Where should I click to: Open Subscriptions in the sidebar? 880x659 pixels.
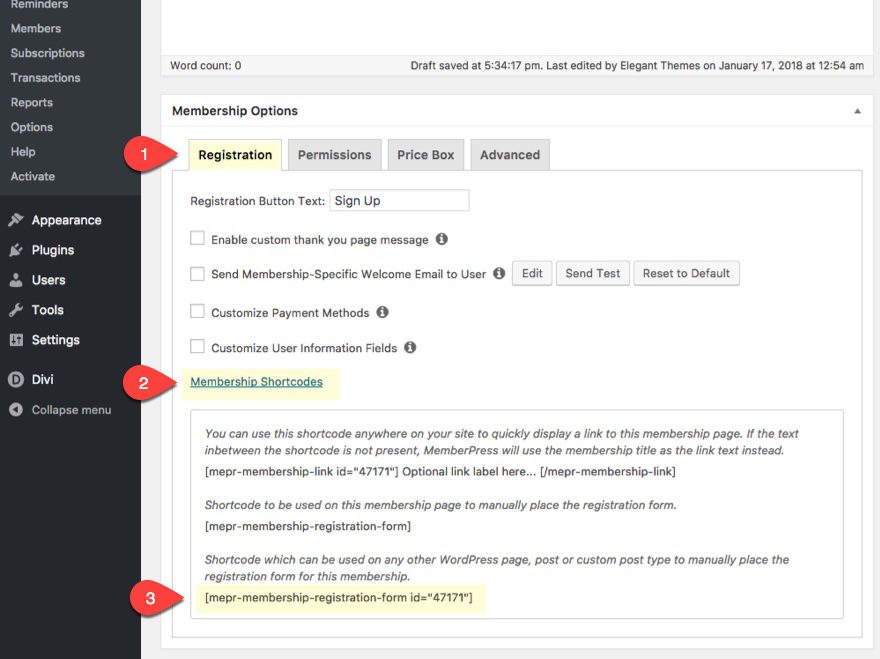(48, 53)
